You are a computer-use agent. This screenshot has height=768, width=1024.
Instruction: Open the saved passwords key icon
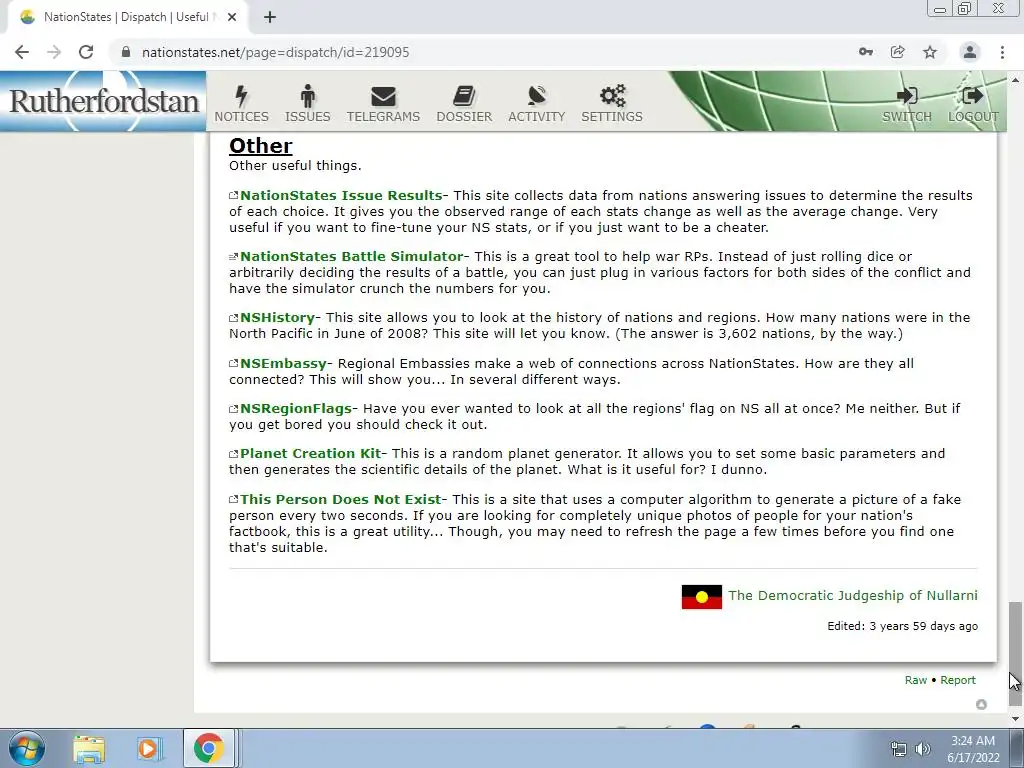(x=866, y=52)
